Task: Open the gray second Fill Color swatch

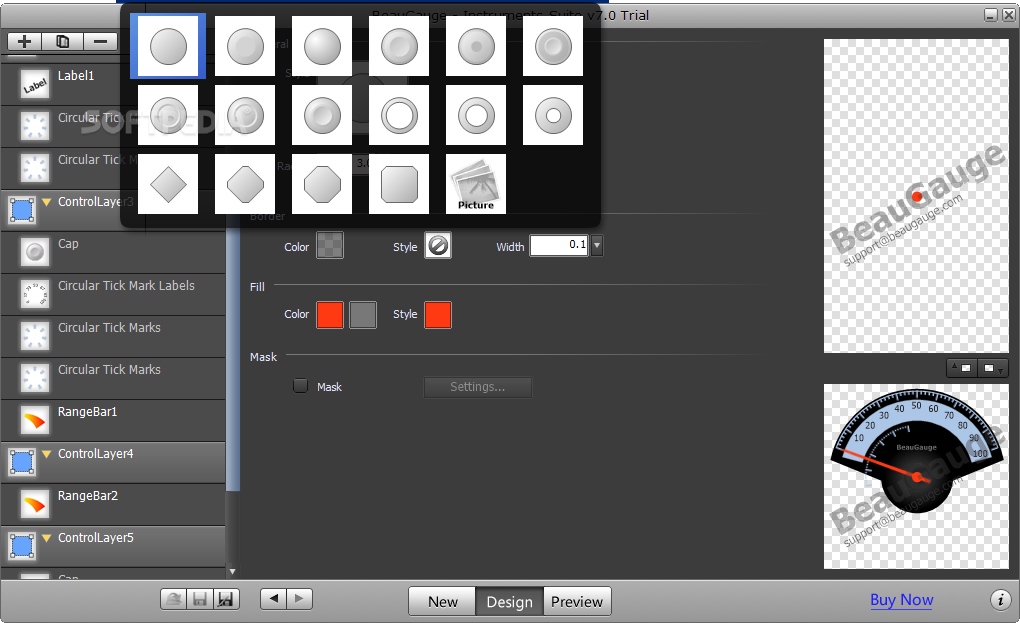Action: click(x=363, y=315)
